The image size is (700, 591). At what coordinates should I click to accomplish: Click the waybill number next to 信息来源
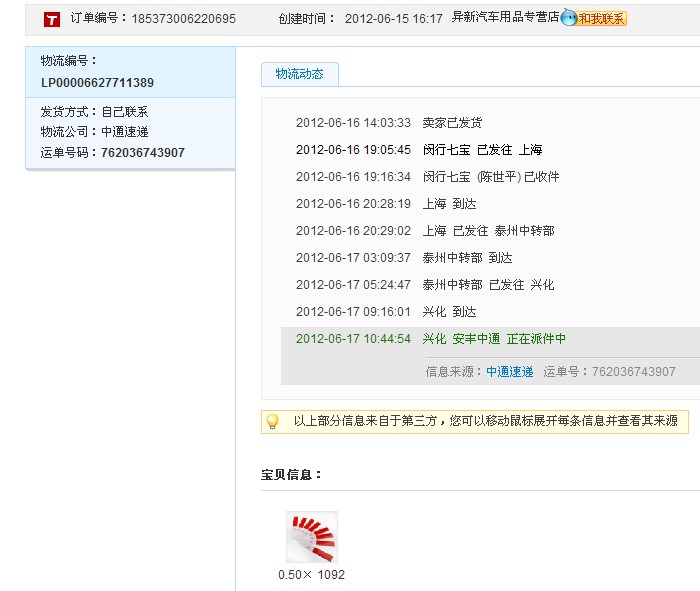633,371
